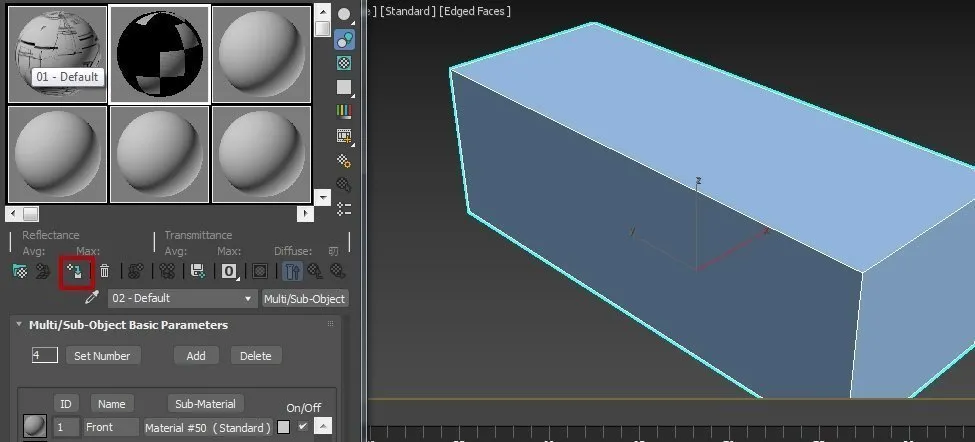
Task: Click the Add sub-material button
Action: tap(196, 356)
